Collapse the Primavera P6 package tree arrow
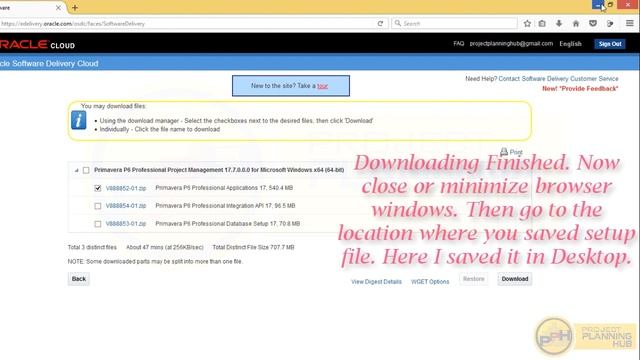The image size is (640, 360). click(x=76, y=171)
